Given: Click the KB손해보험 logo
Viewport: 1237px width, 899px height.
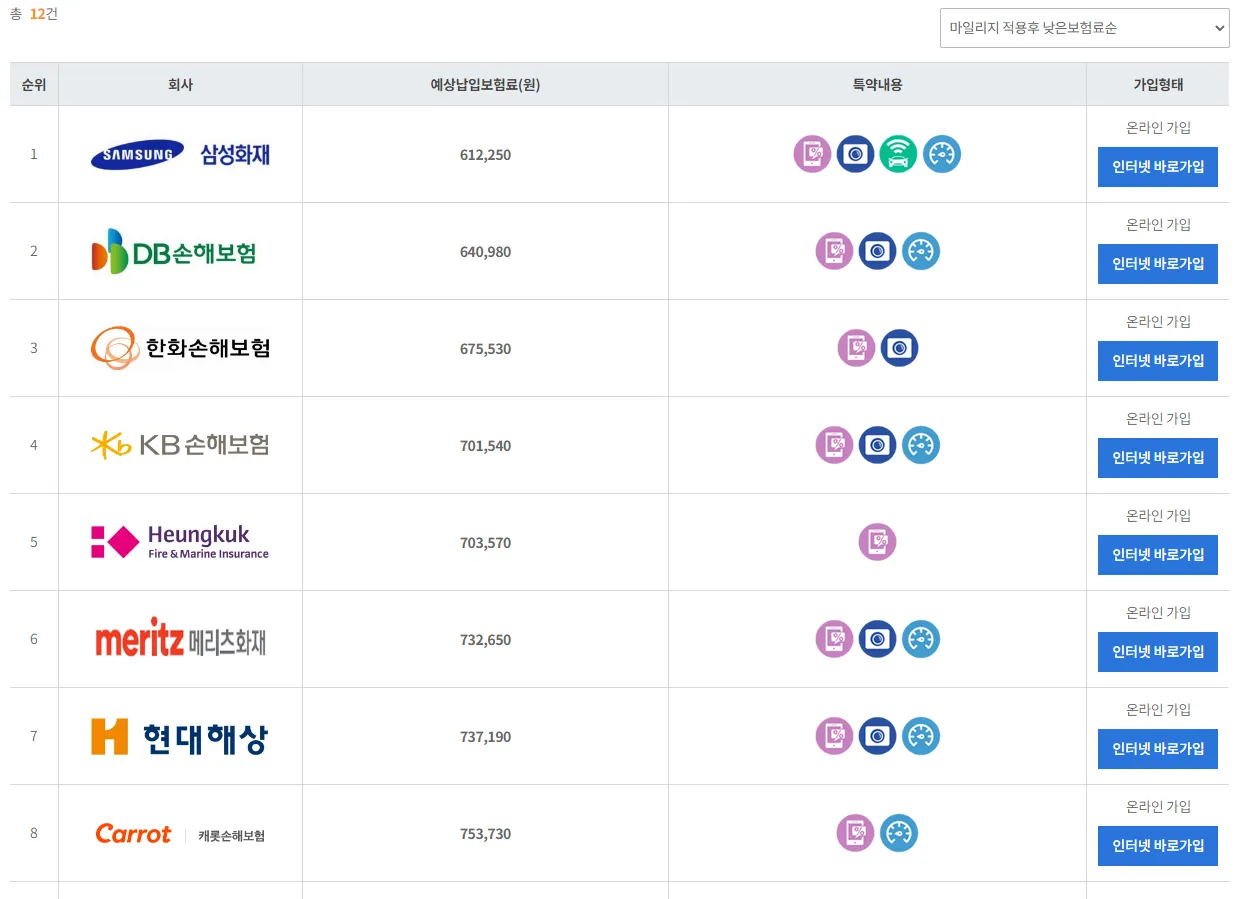Looking at the screenshot, I should tap(180, 445).
